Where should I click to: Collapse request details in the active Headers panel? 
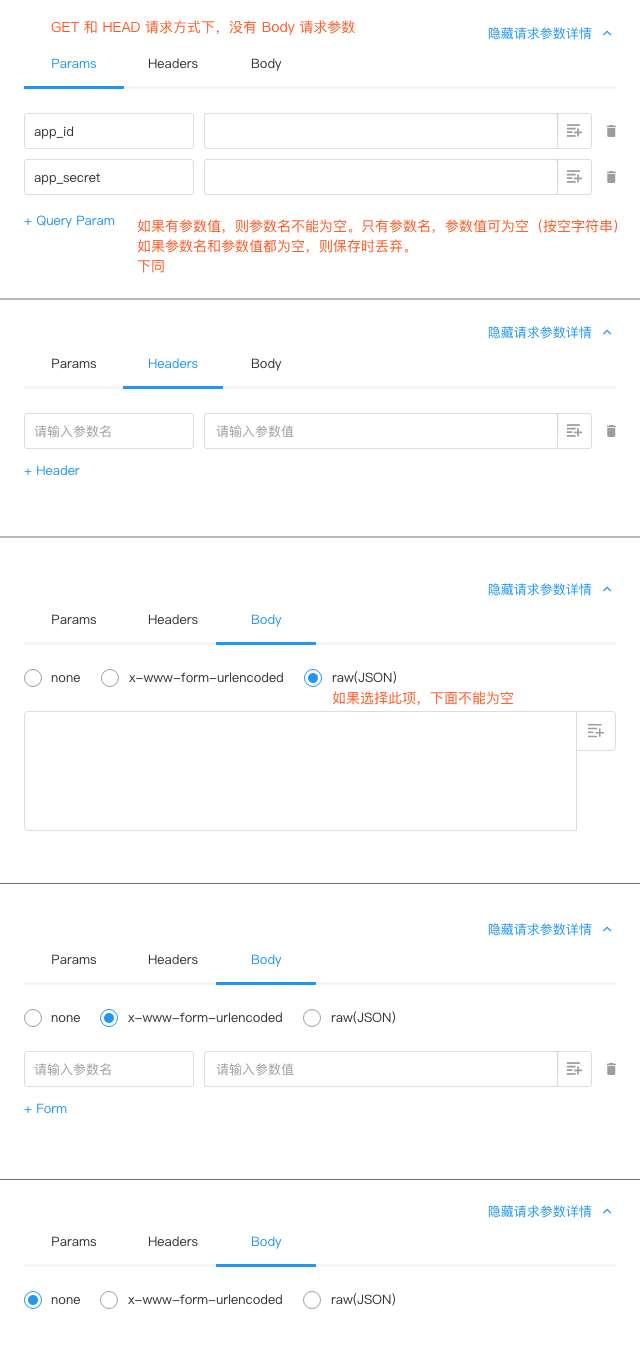click(549, 332)
